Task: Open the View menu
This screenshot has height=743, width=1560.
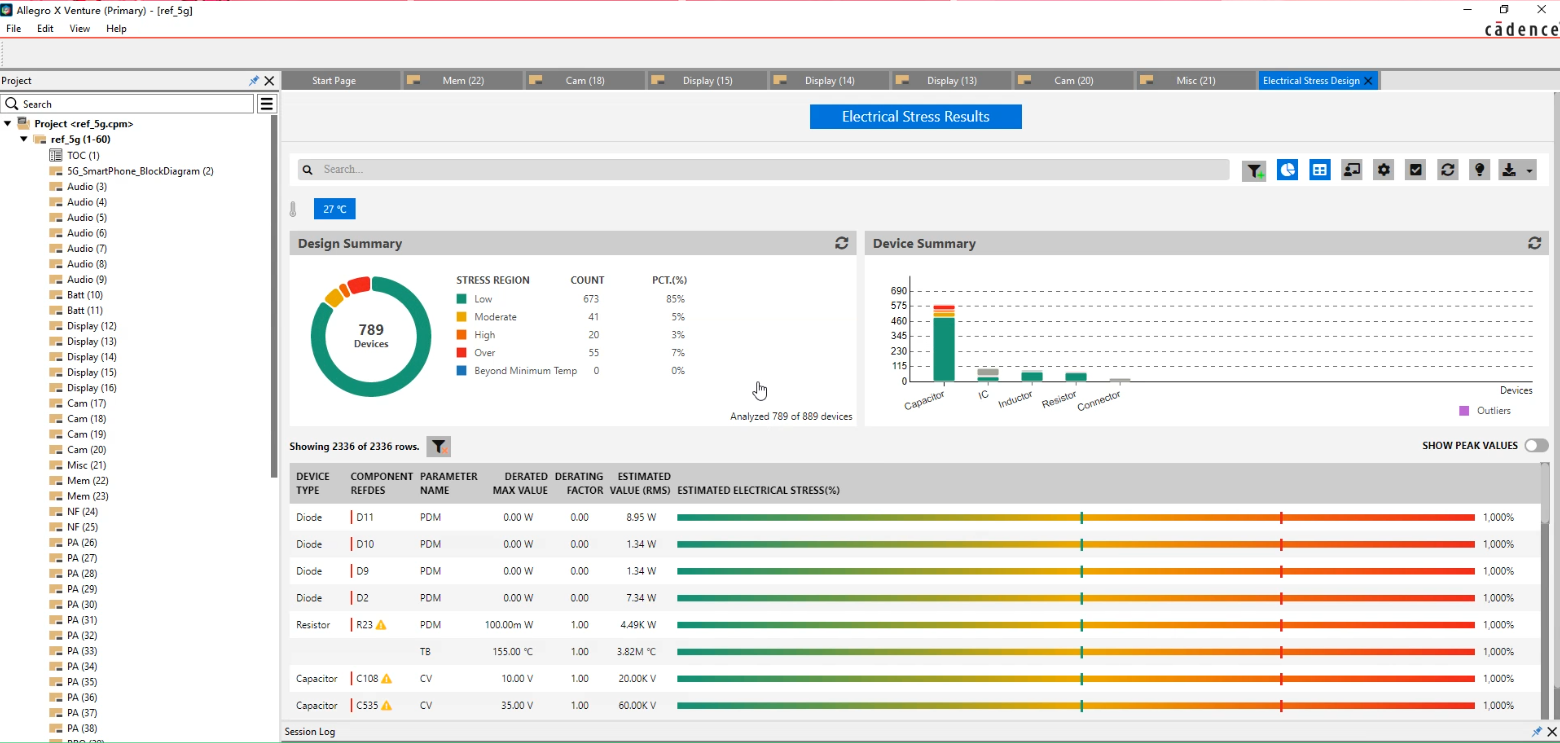Action: [x=80, y=29]
